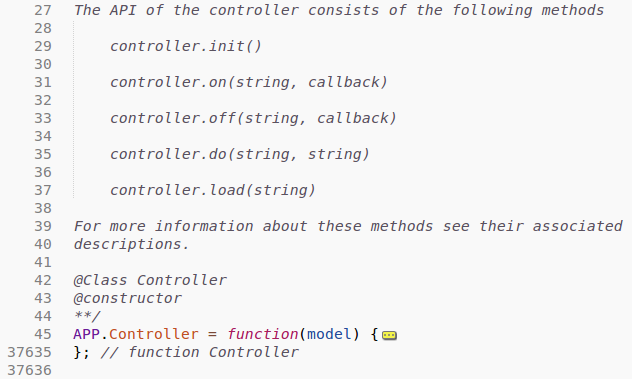Click the model parameter name
632x379 pixels.
click(x=329, y=334)
